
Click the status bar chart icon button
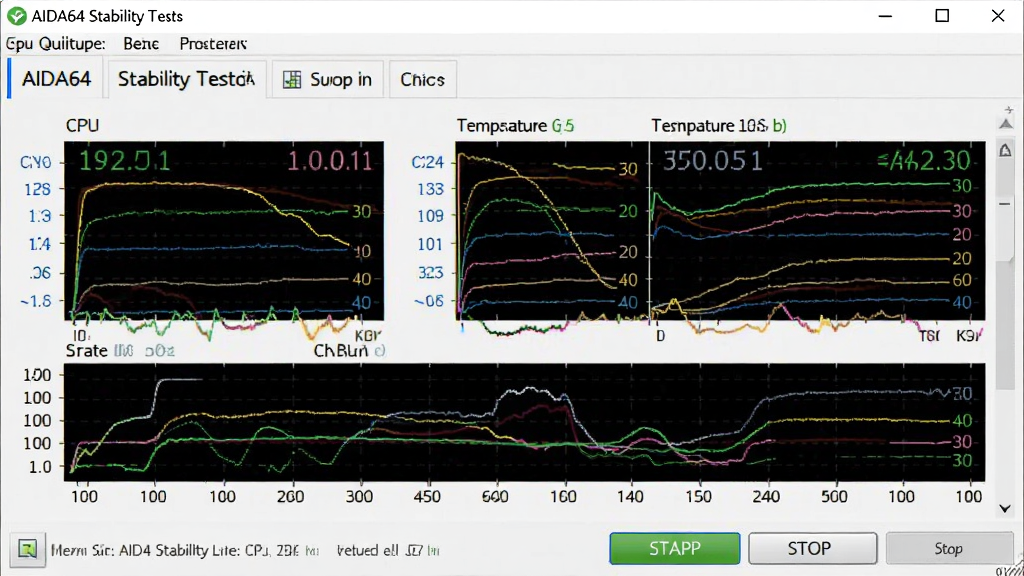point(27,549)
